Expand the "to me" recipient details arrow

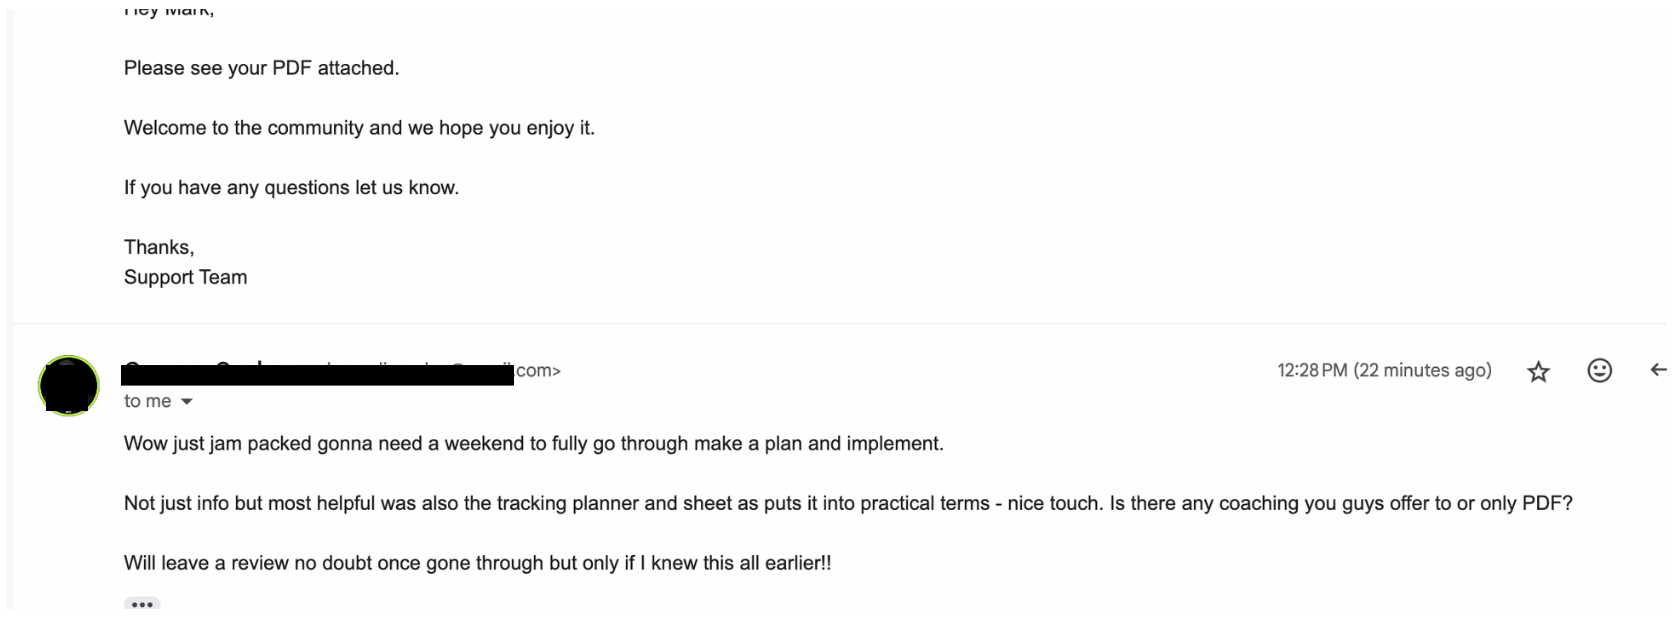click(187, 402)
